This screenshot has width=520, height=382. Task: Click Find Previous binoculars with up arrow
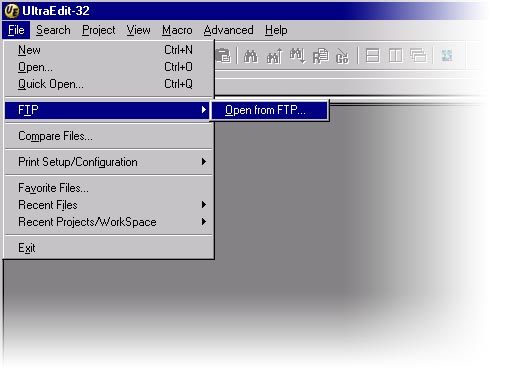tap(275, 56)
